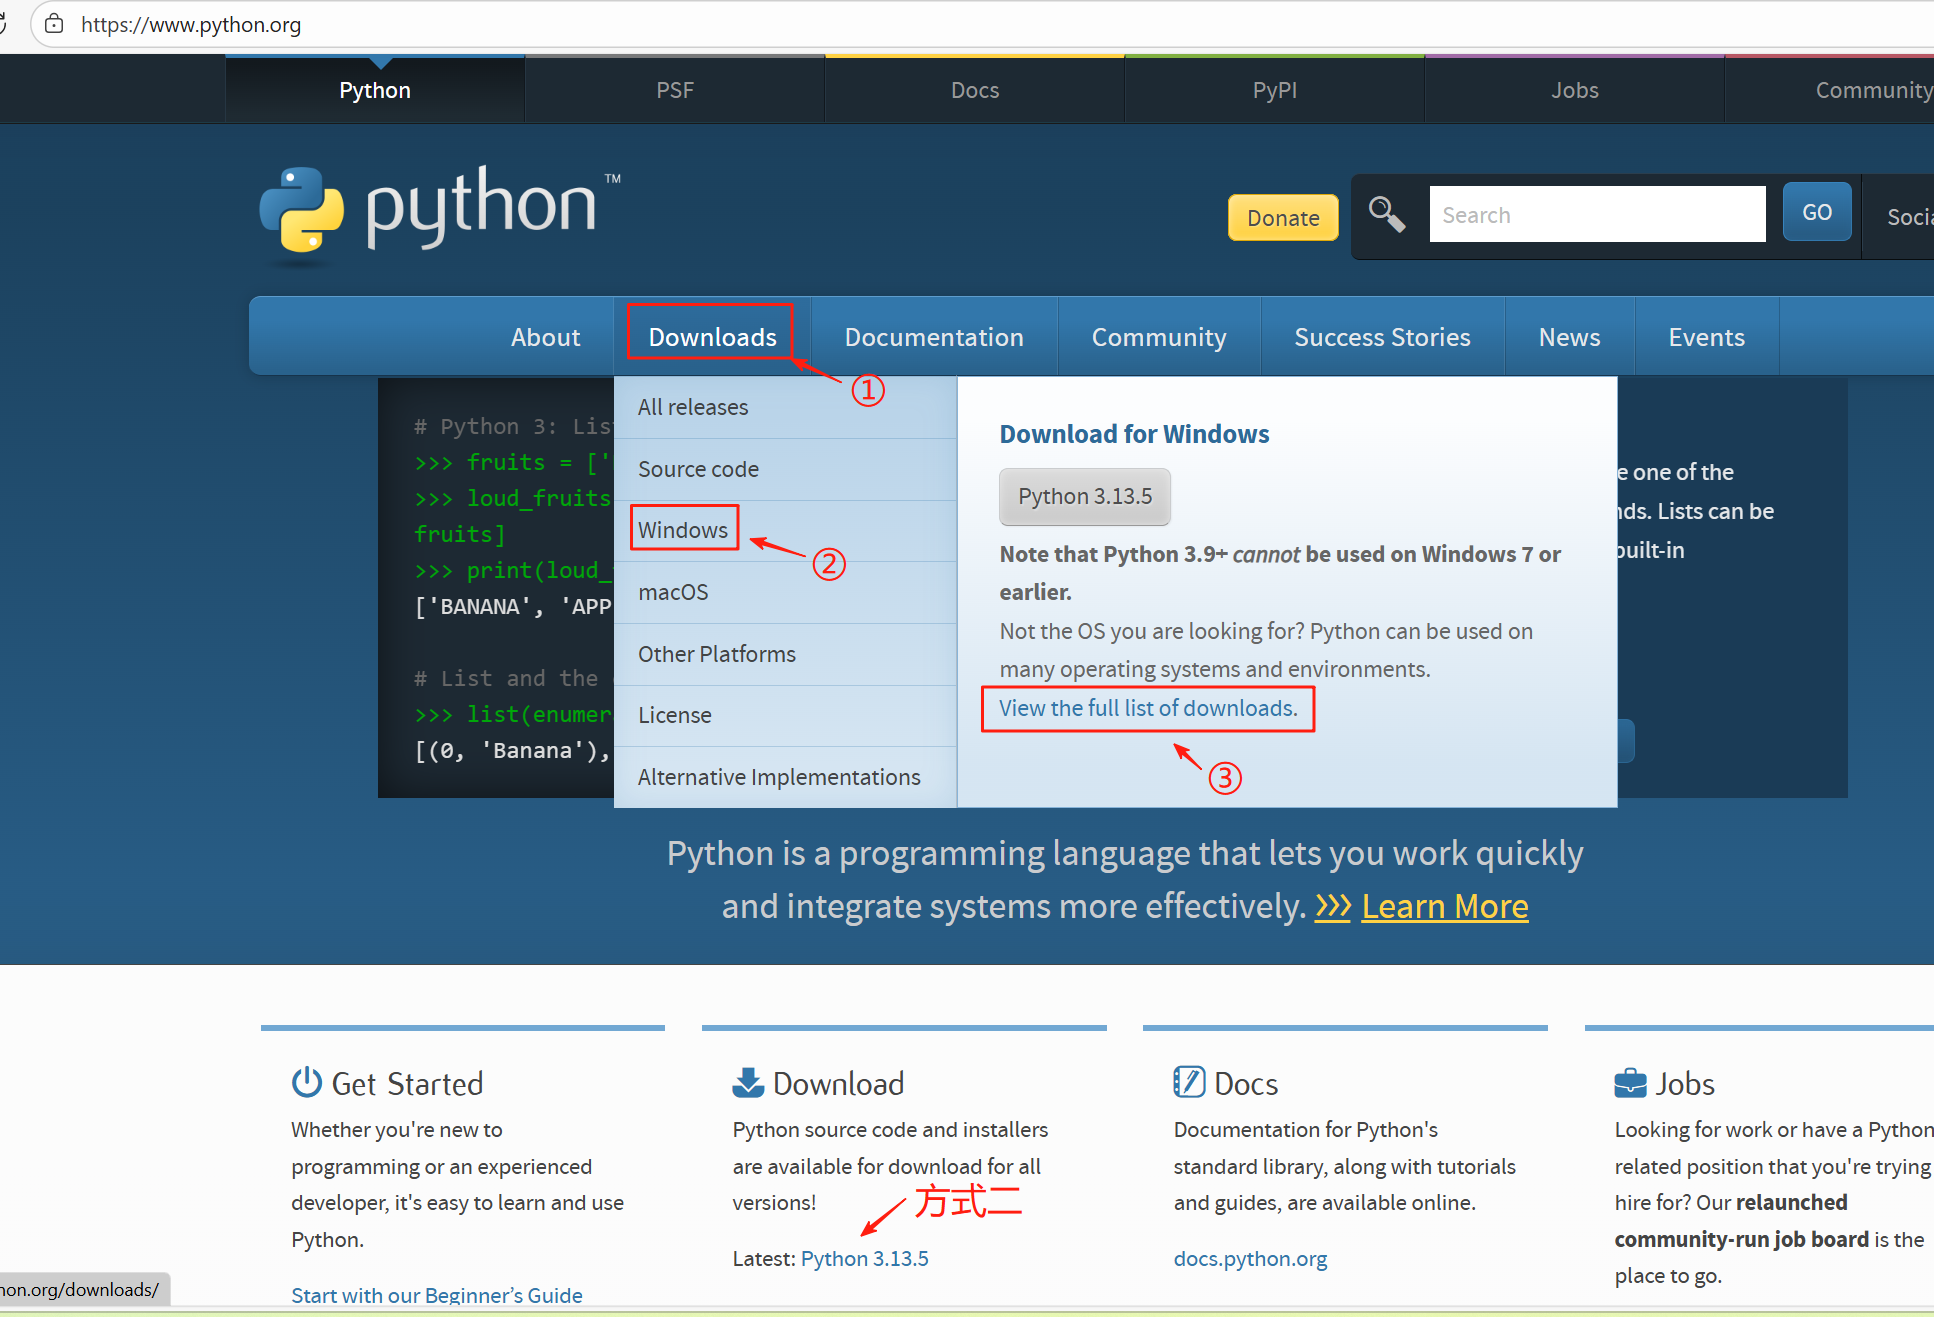1934x1317 pixels.
Task: Click the Python logo icon
Action: pyautogui.click(x=302, y=209)
